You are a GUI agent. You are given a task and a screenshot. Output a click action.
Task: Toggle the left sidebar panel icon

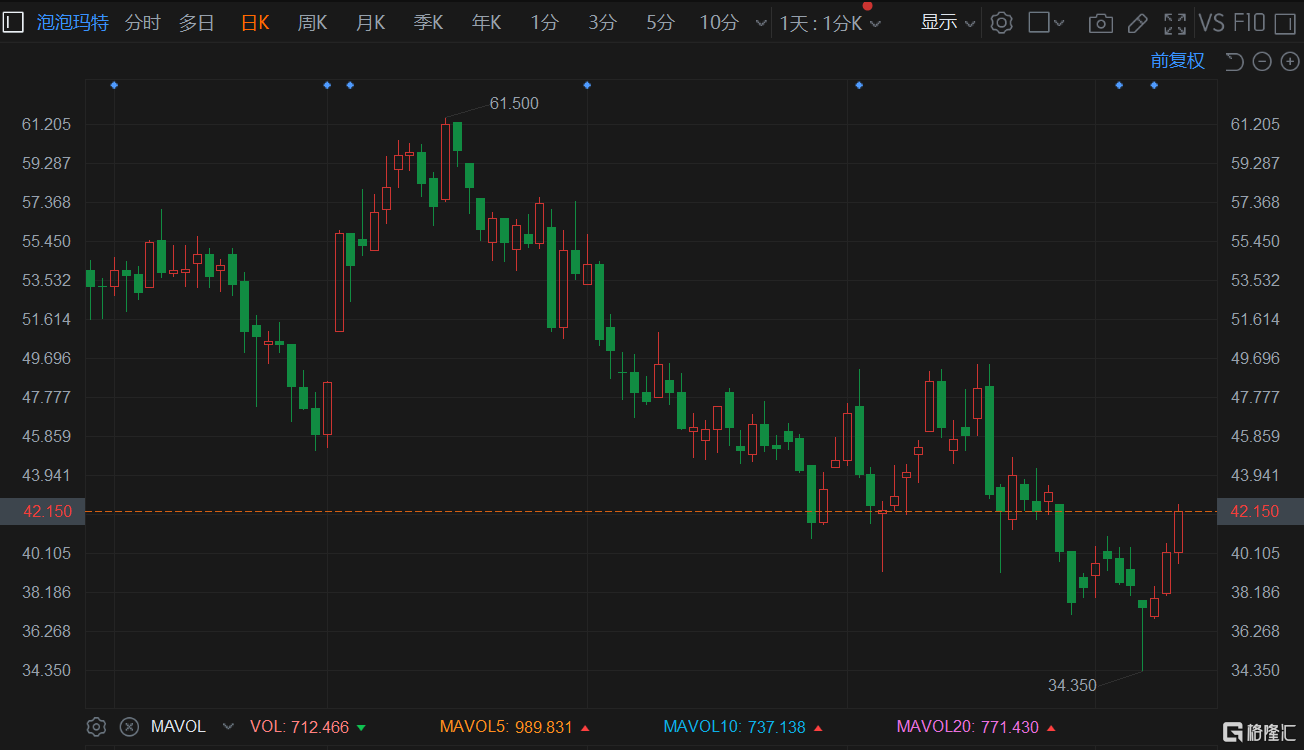coord(14,22)
